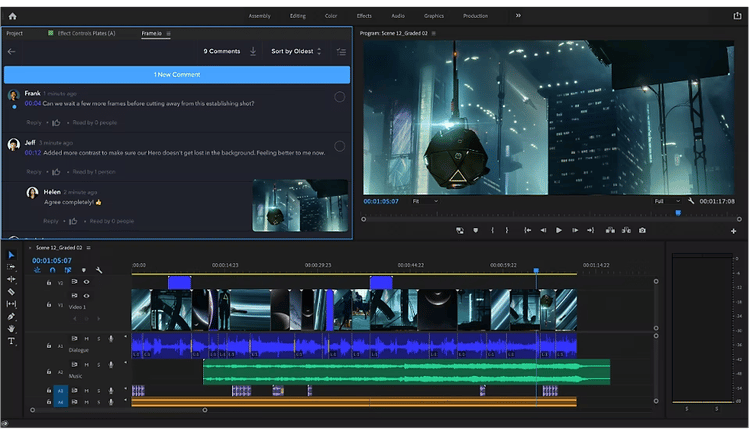Viewport: 750px width, 430px height.
Task: Click the timeline horizontal zoom scrollbar
Action: click(x=119, y=410)
